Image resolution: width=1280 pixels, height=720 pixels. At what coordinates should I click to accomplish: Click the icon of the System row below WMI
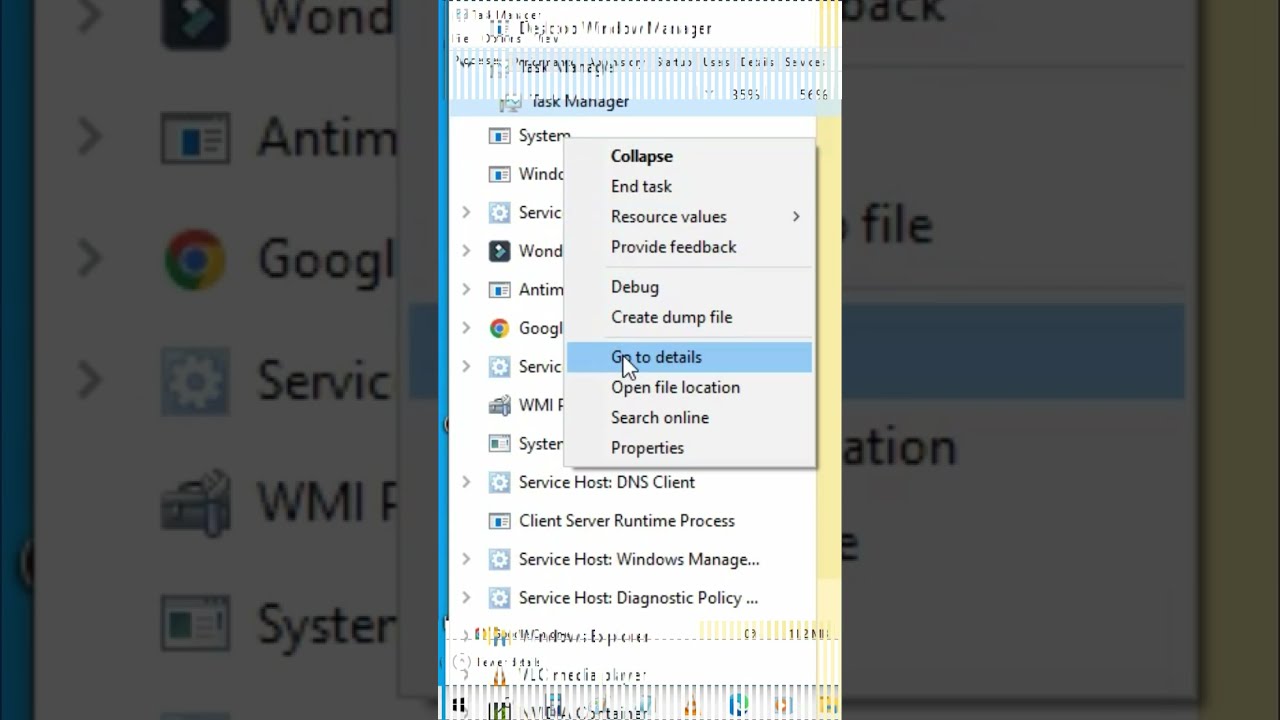[499, 443]
